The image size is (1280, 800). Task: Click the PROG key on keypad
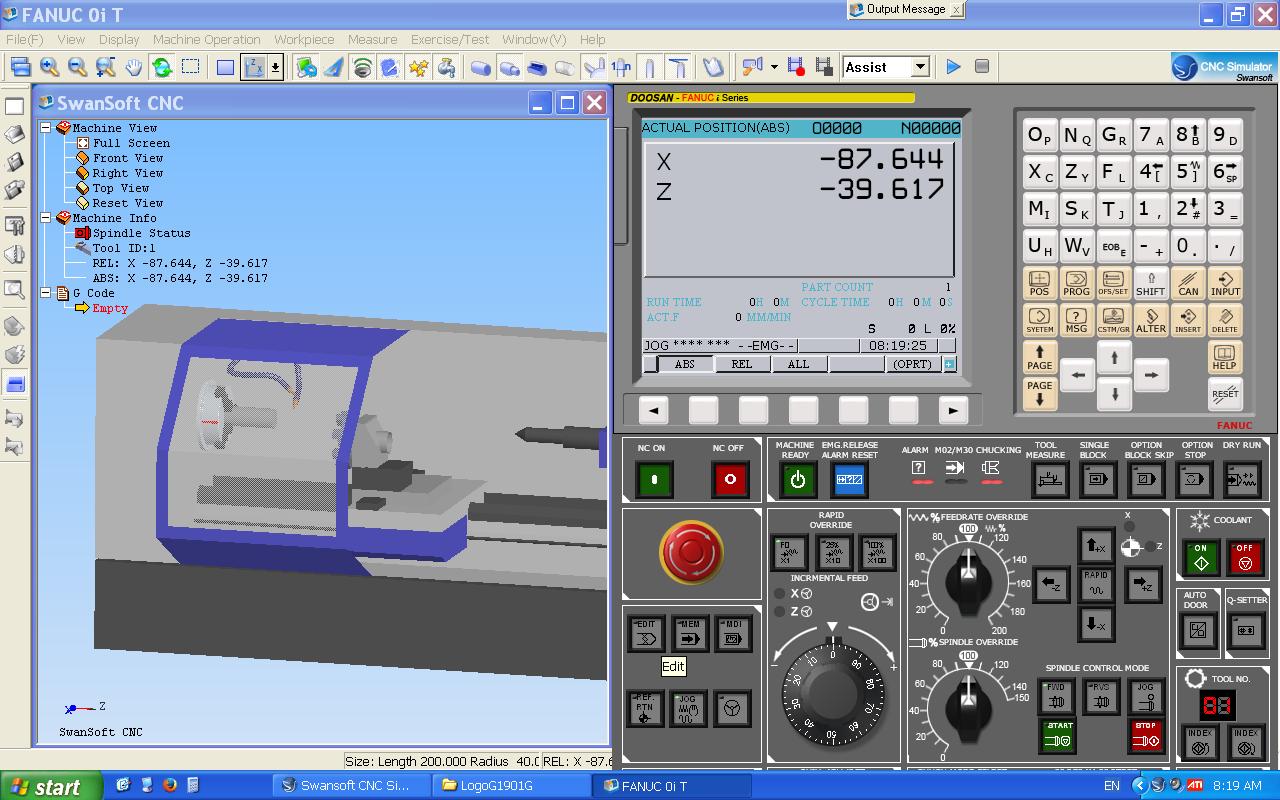1076,284
